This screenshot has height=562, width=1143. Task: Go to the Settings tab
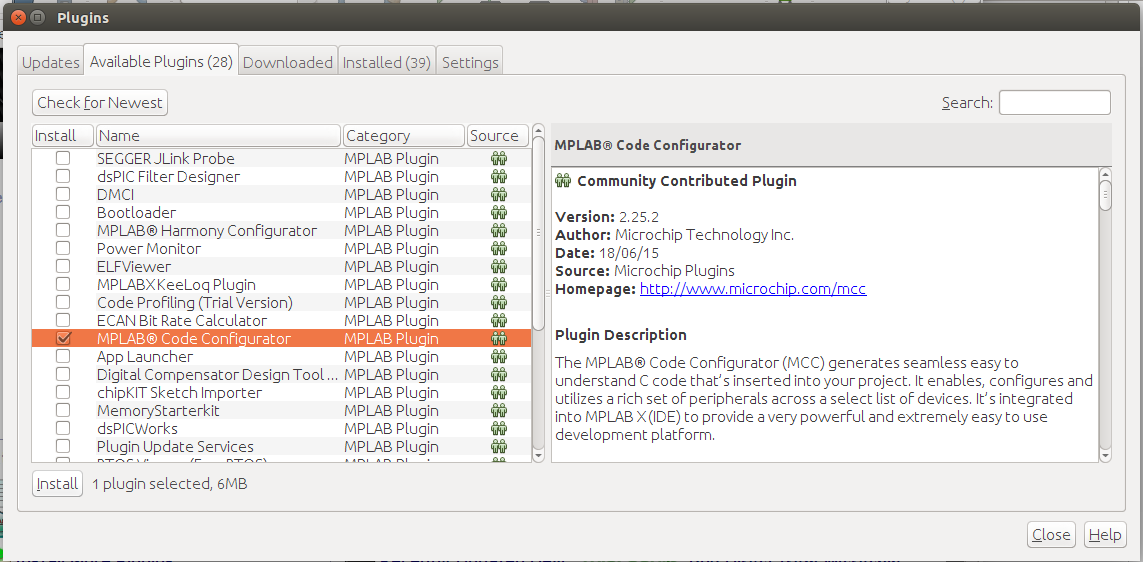470,62
